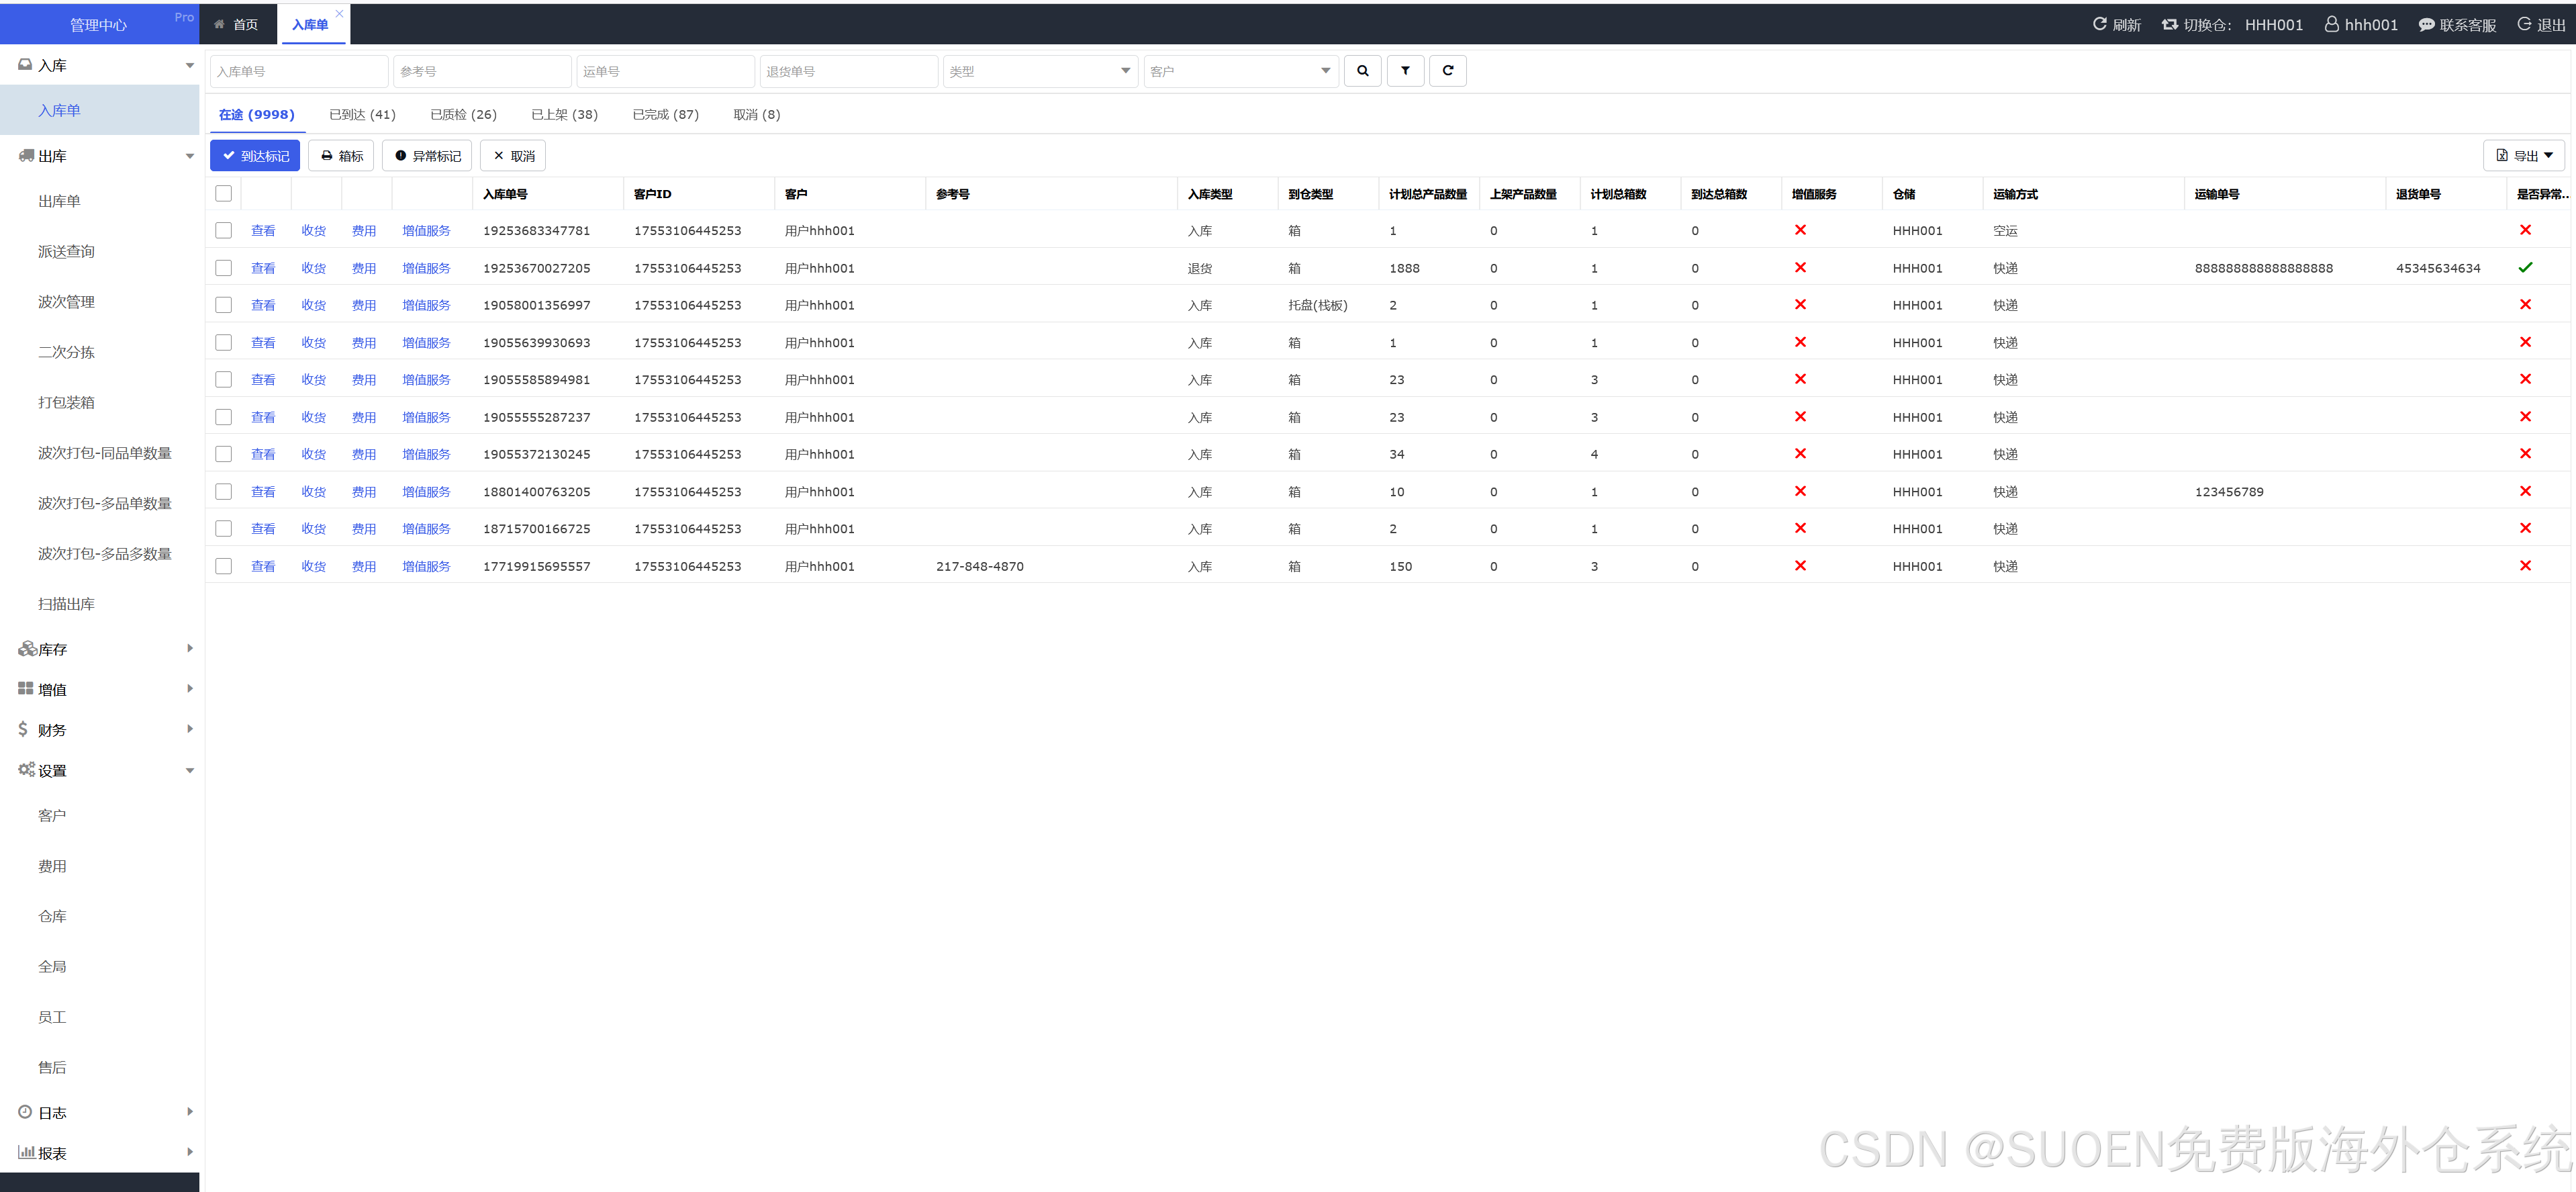Switch to the 已完成 (87) tab
The width and height of the screenshot is (2576, 1192).
click(665, 114)
